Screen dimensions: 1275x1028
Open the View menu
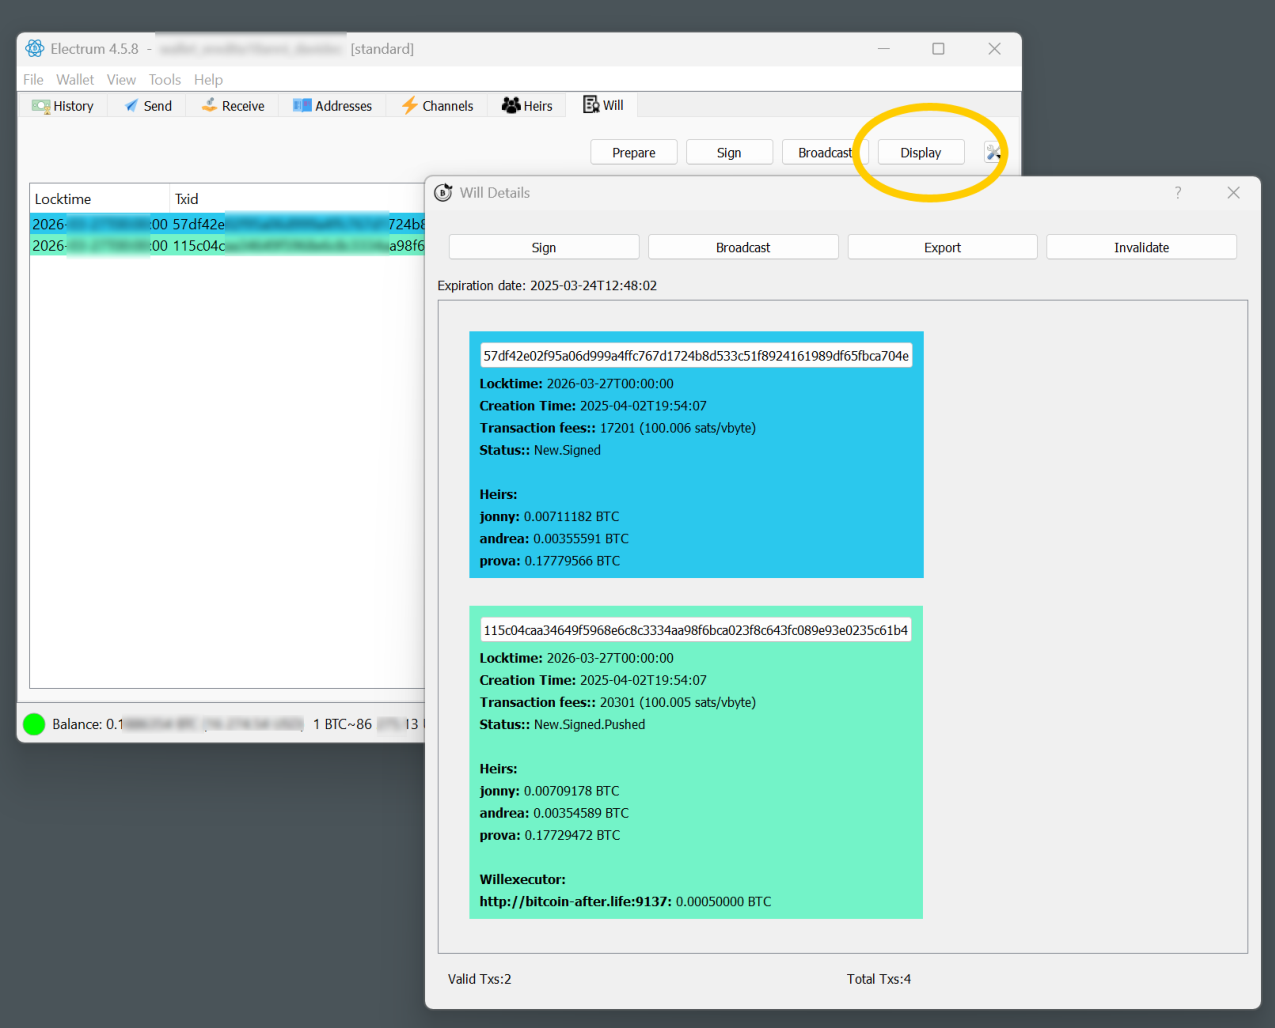point(121,79)
